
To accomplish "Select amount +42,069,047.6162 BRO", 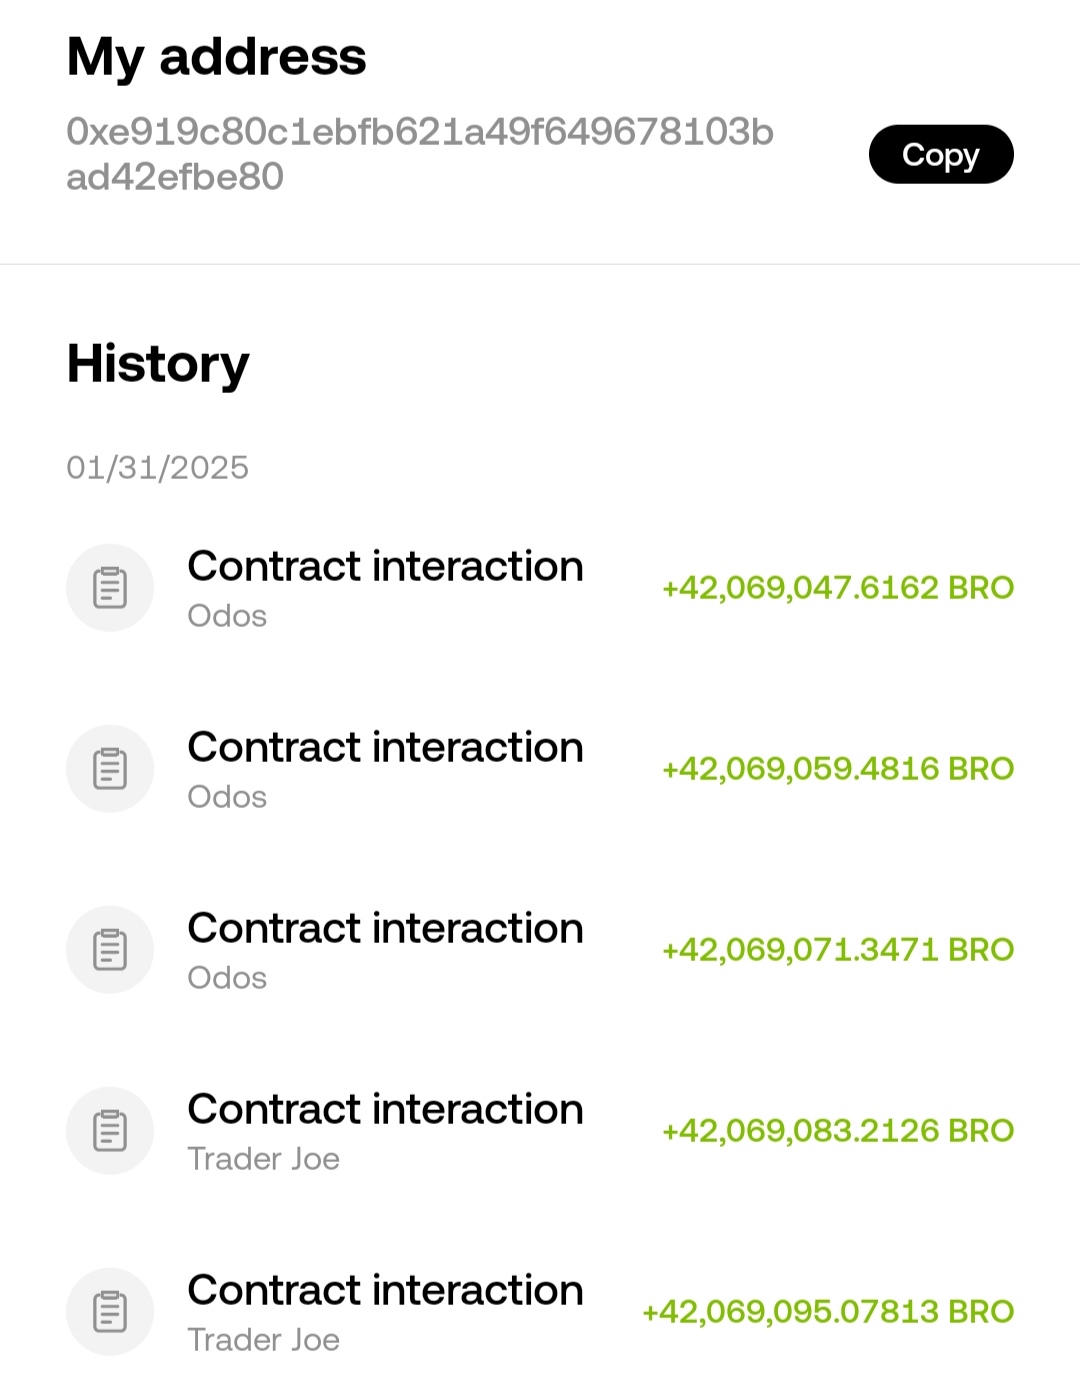I will point(838,588).
